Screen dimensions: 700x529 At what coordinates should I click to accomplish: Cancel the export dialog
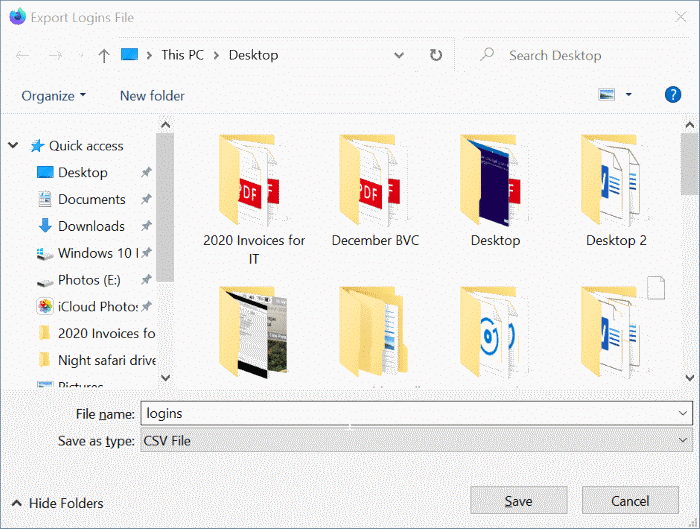point(630,500)
